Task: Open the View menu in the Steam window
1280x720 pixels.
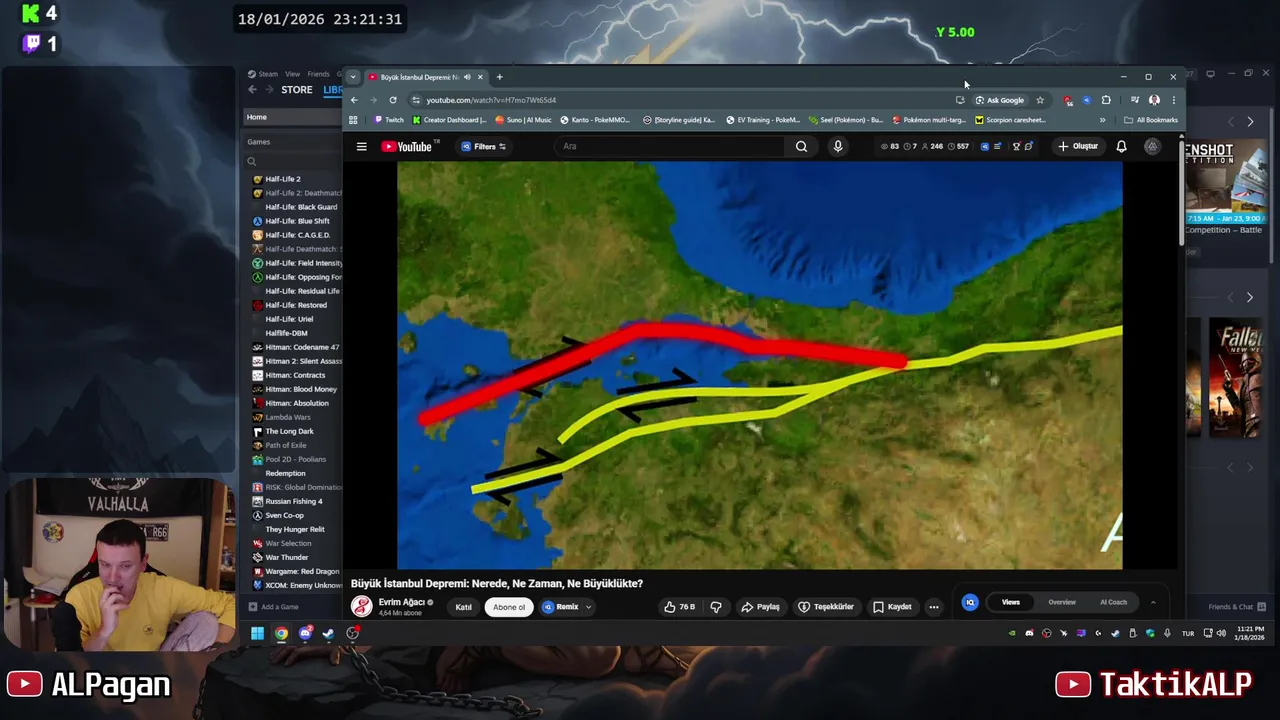Action: pyautogui.click(x=292, y=74)
